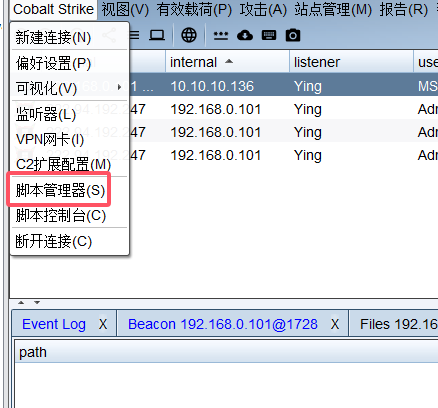Open the keystrokes keyboard icon

(269, 35)
